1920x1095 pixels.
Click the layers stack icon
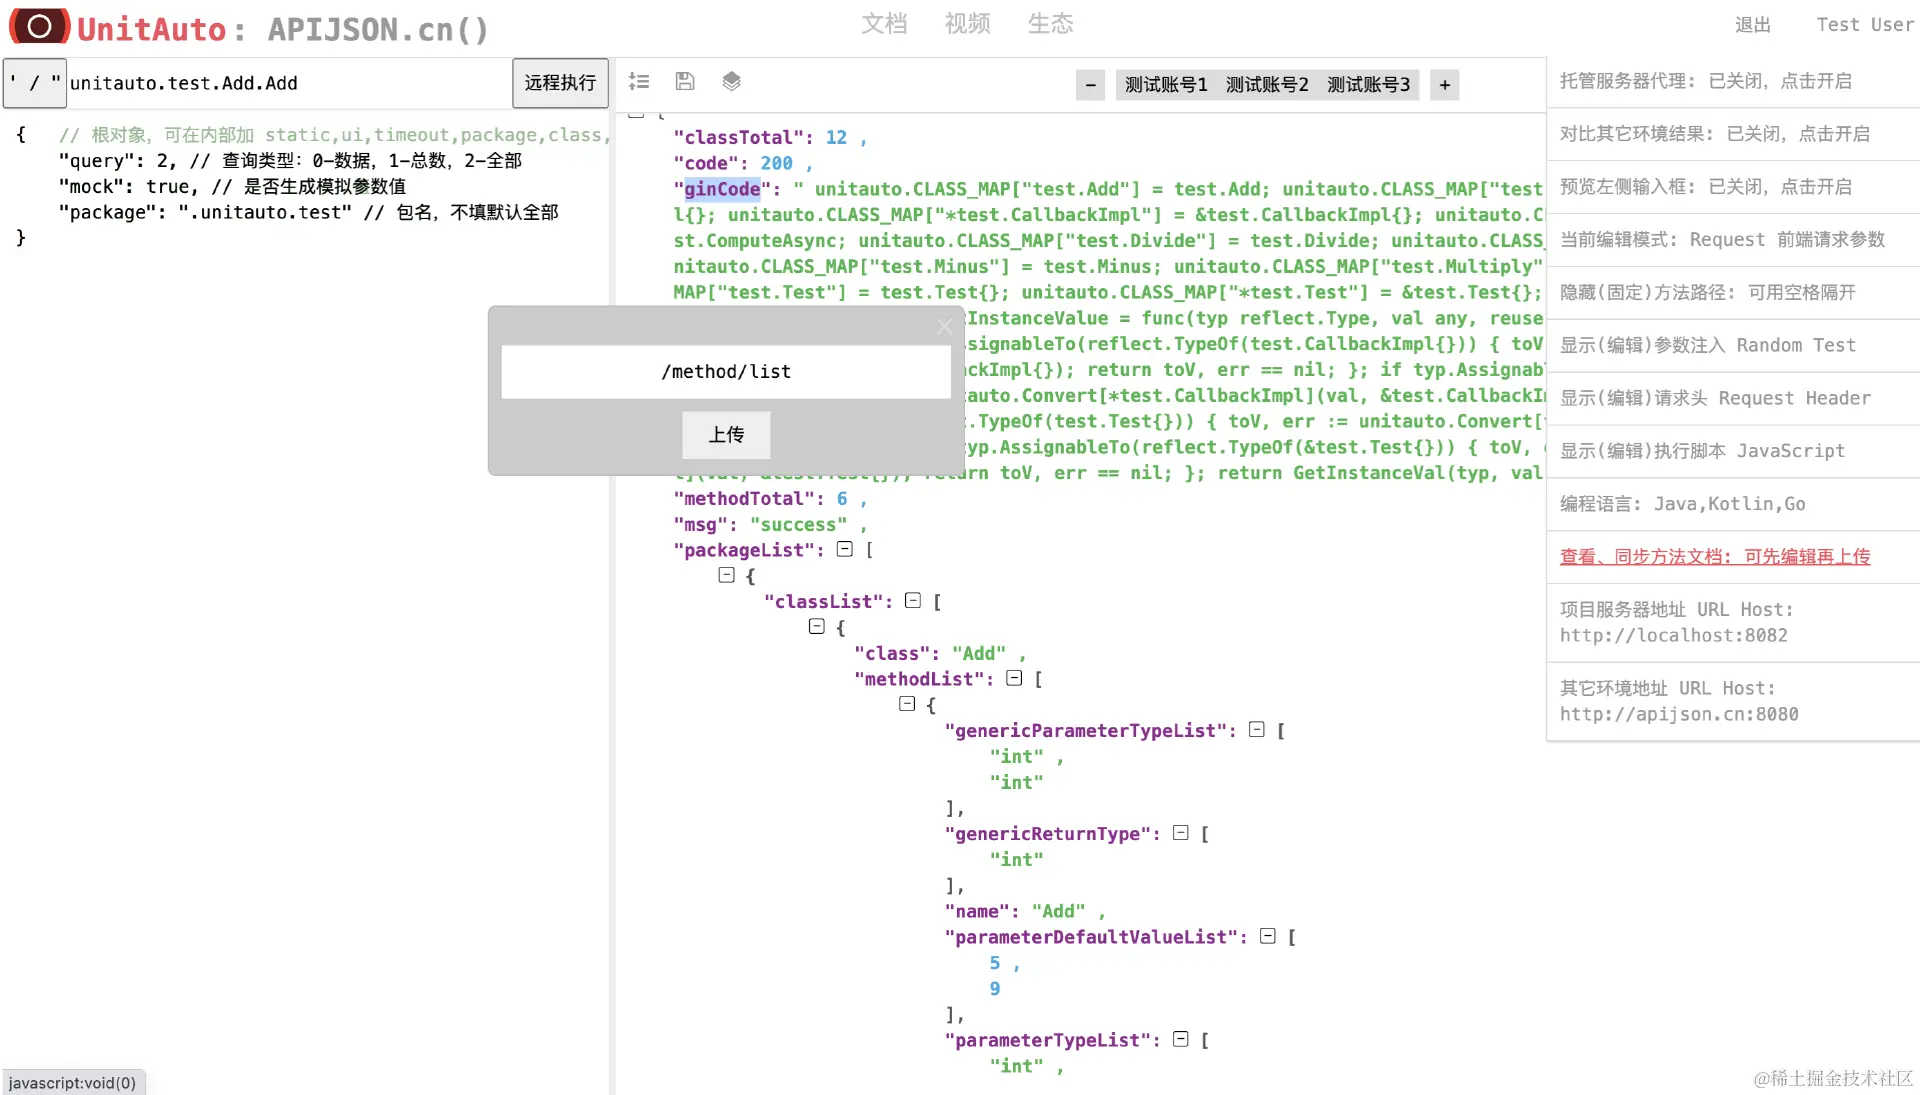pos(731,82)
